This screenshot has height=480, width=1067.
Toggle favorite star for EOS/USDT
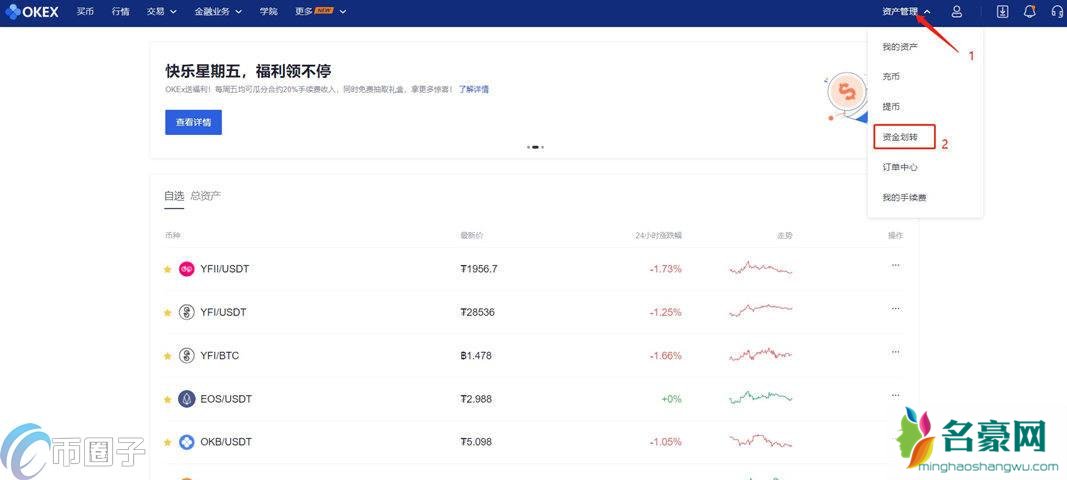167,399
